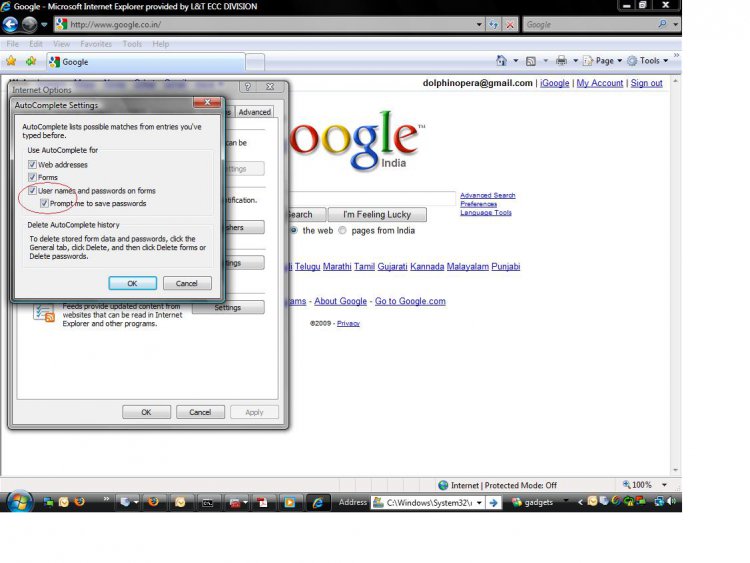
Task: Expand the address bar URL history dropdown
Action: click(x=479, y=24)
